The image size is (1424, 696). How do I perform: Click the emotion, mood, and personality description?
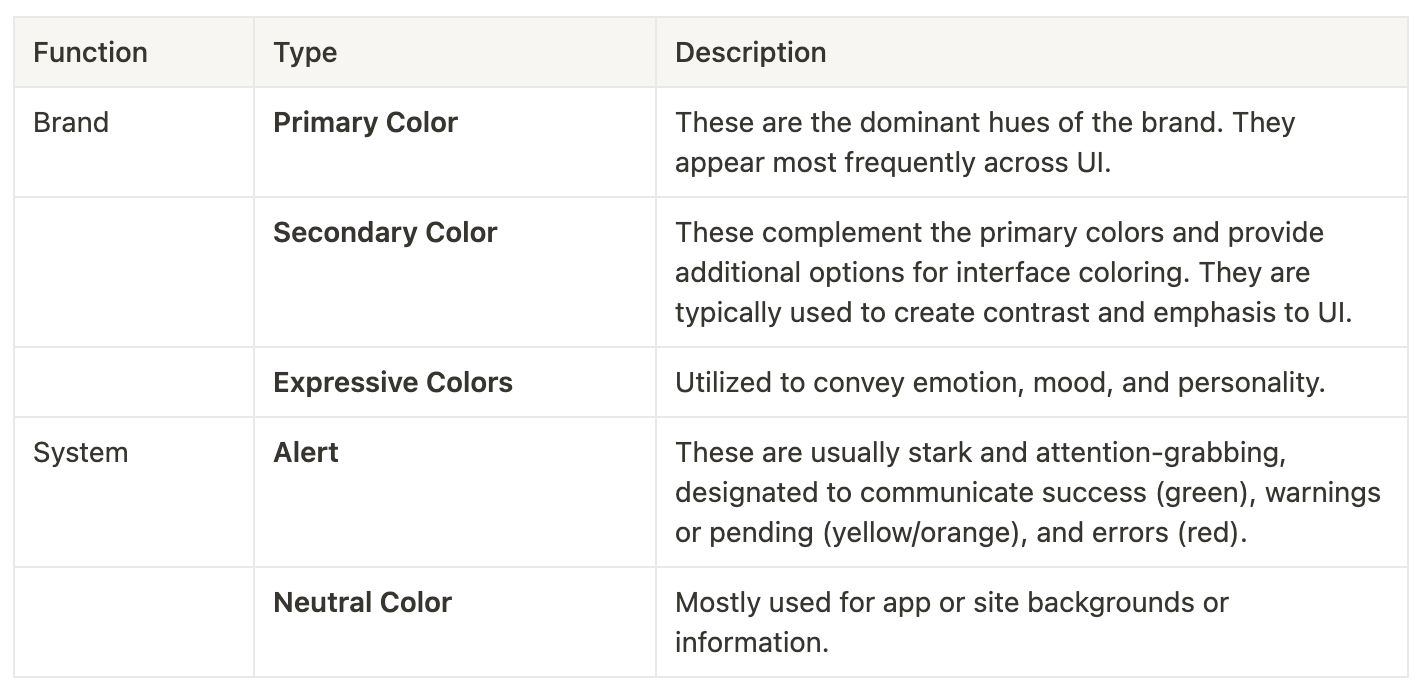(1000, 382)
